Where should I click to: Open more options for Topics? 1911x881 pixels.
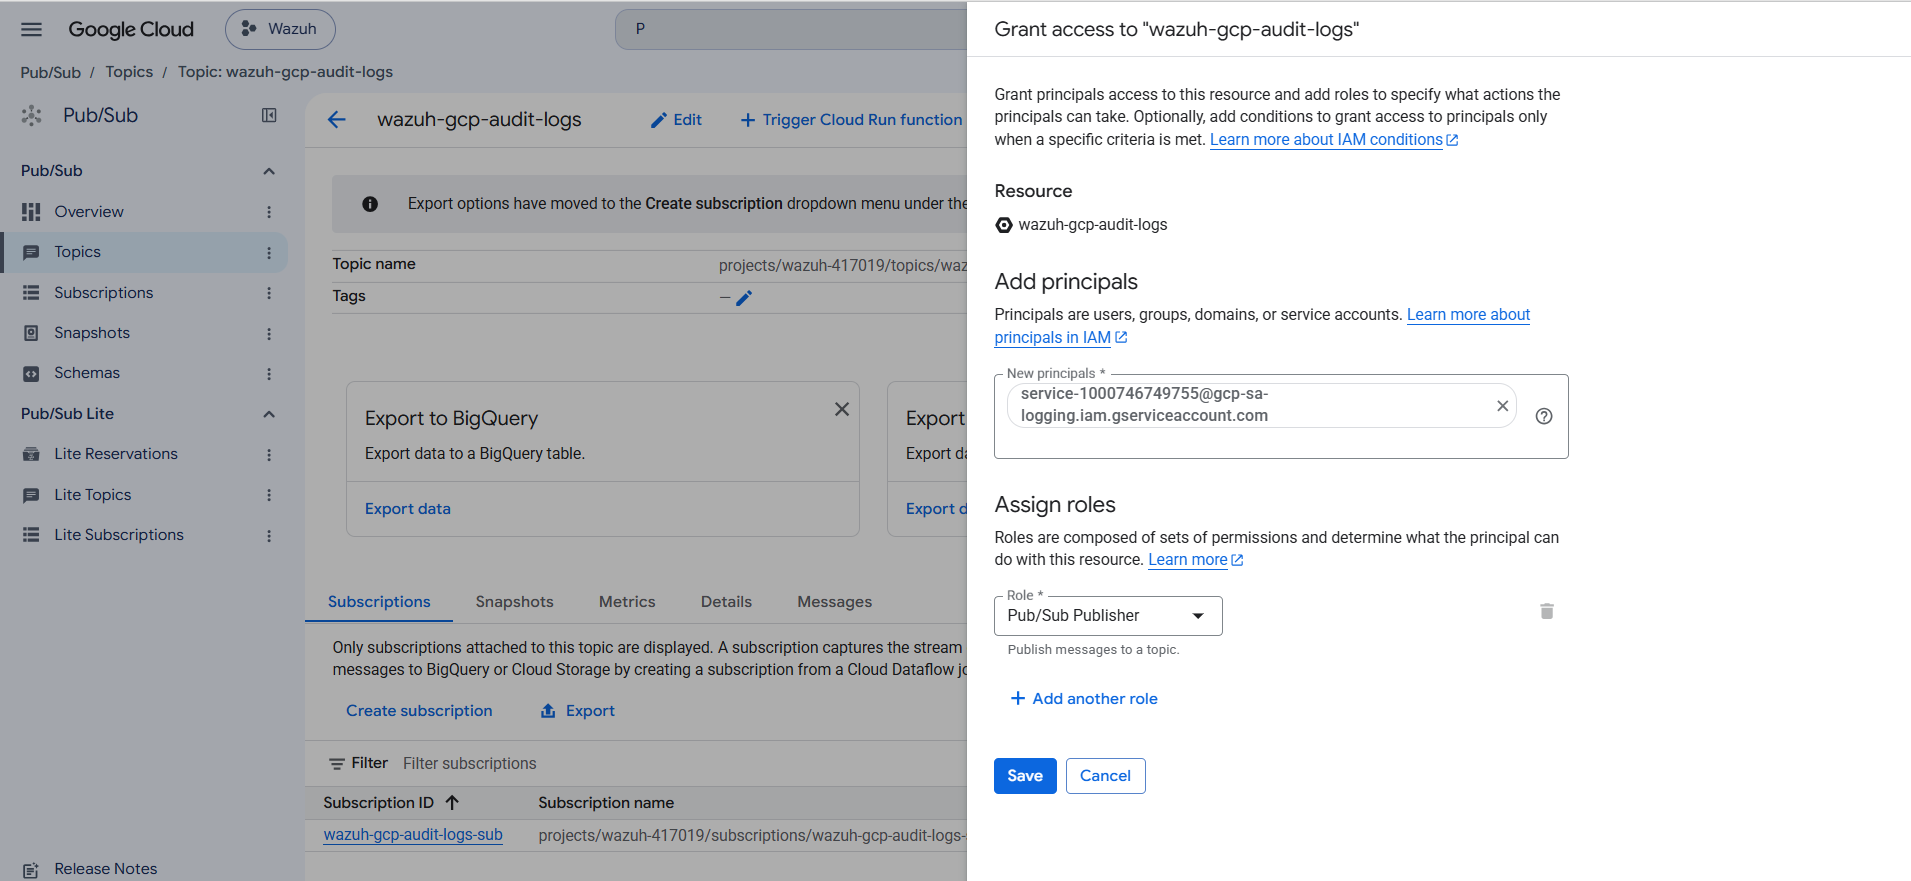269,253
